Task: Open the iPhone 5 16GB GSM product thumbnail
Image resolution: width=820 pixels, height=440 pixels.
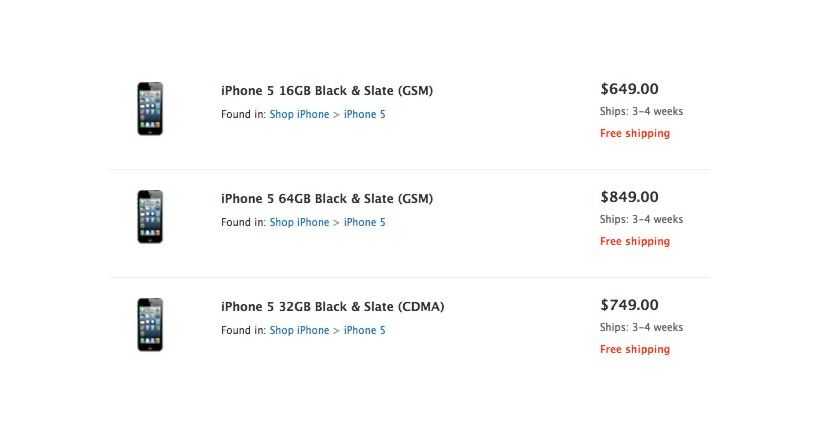Action: pyautogui.click(x=150, y=108)
